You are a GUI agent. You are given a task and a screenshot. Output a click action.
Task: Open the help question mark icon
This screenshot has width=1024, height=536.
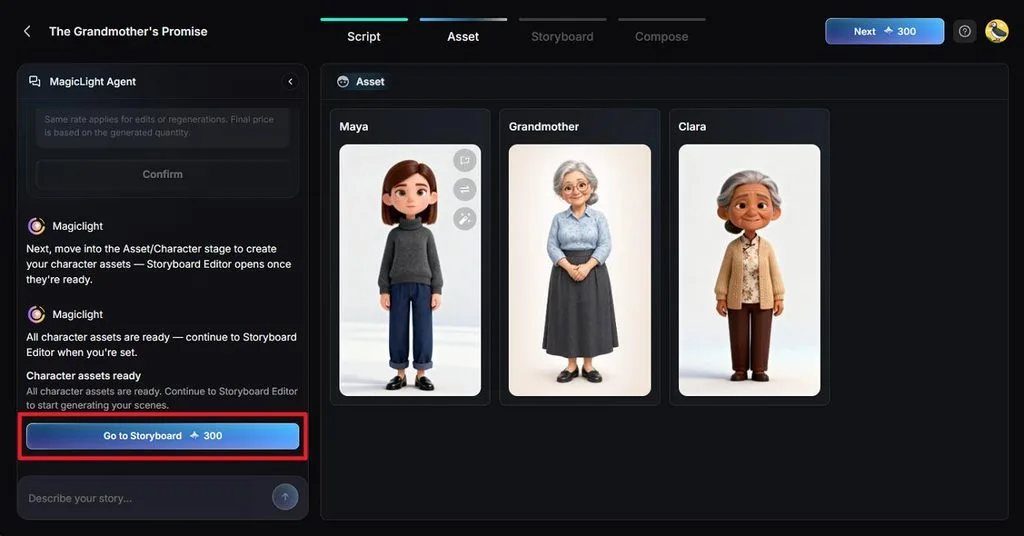point(965,31)
